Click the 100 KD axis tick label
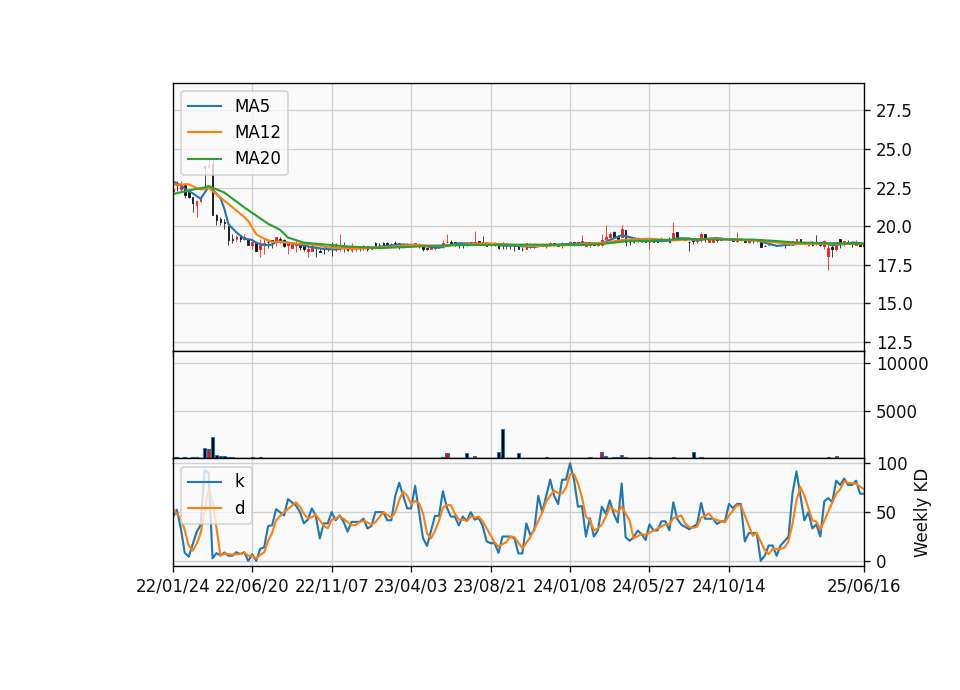 coord(892,464)
